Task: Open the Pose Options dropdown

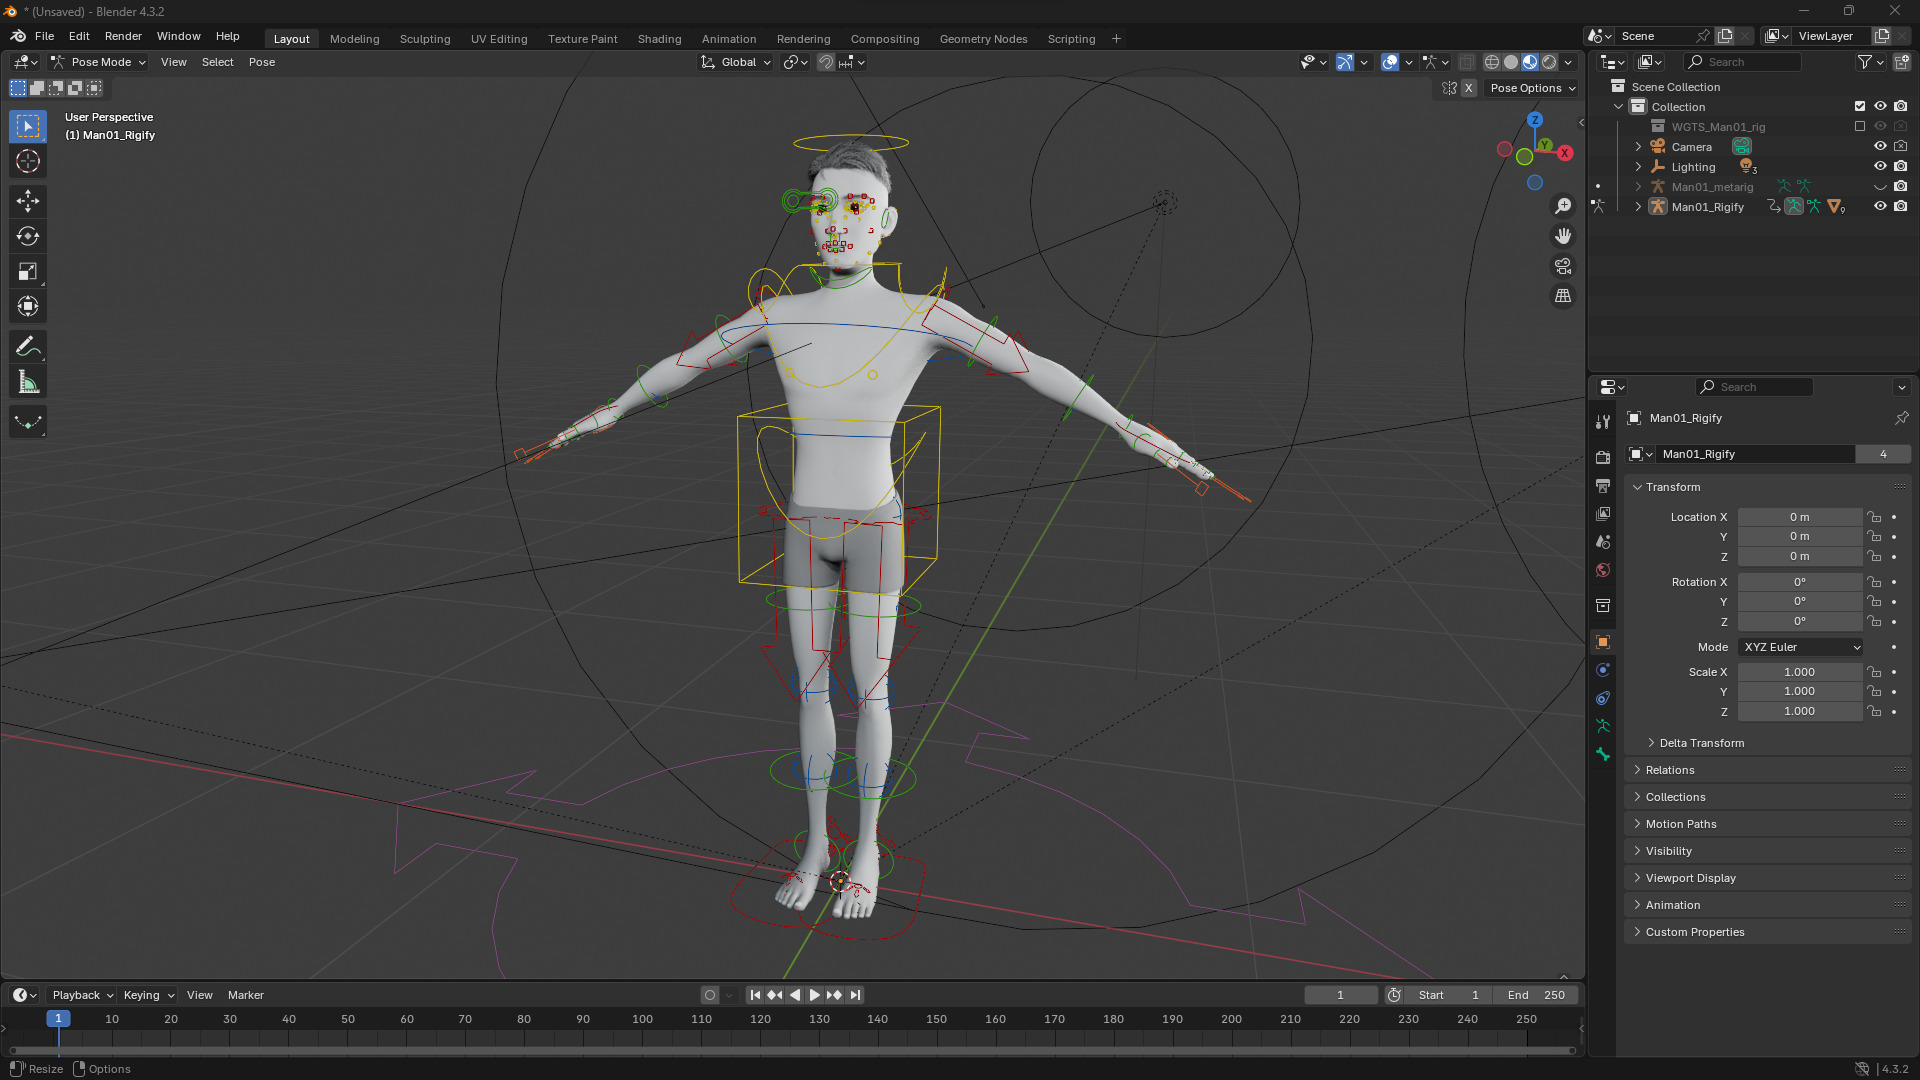Action: [1533, 88]
